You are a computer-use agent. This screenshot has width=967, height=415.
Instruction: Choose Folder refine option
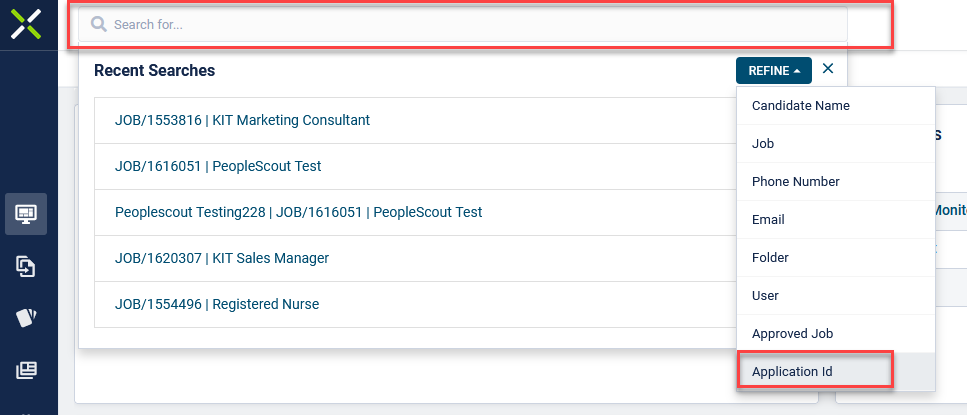771,258
